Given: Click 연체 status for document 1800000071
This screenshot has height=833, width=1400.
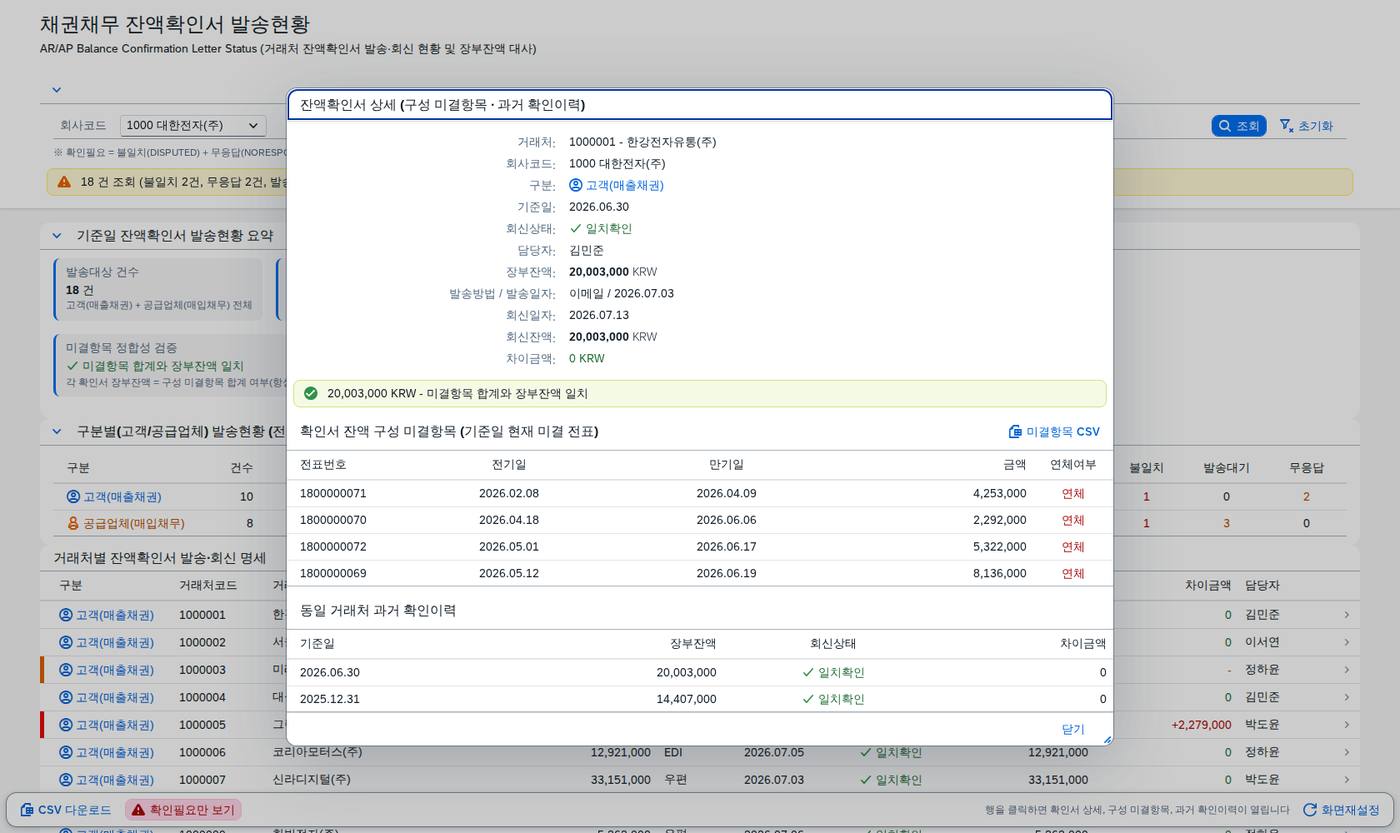Looking at the screenshot, I should 1073,493.
